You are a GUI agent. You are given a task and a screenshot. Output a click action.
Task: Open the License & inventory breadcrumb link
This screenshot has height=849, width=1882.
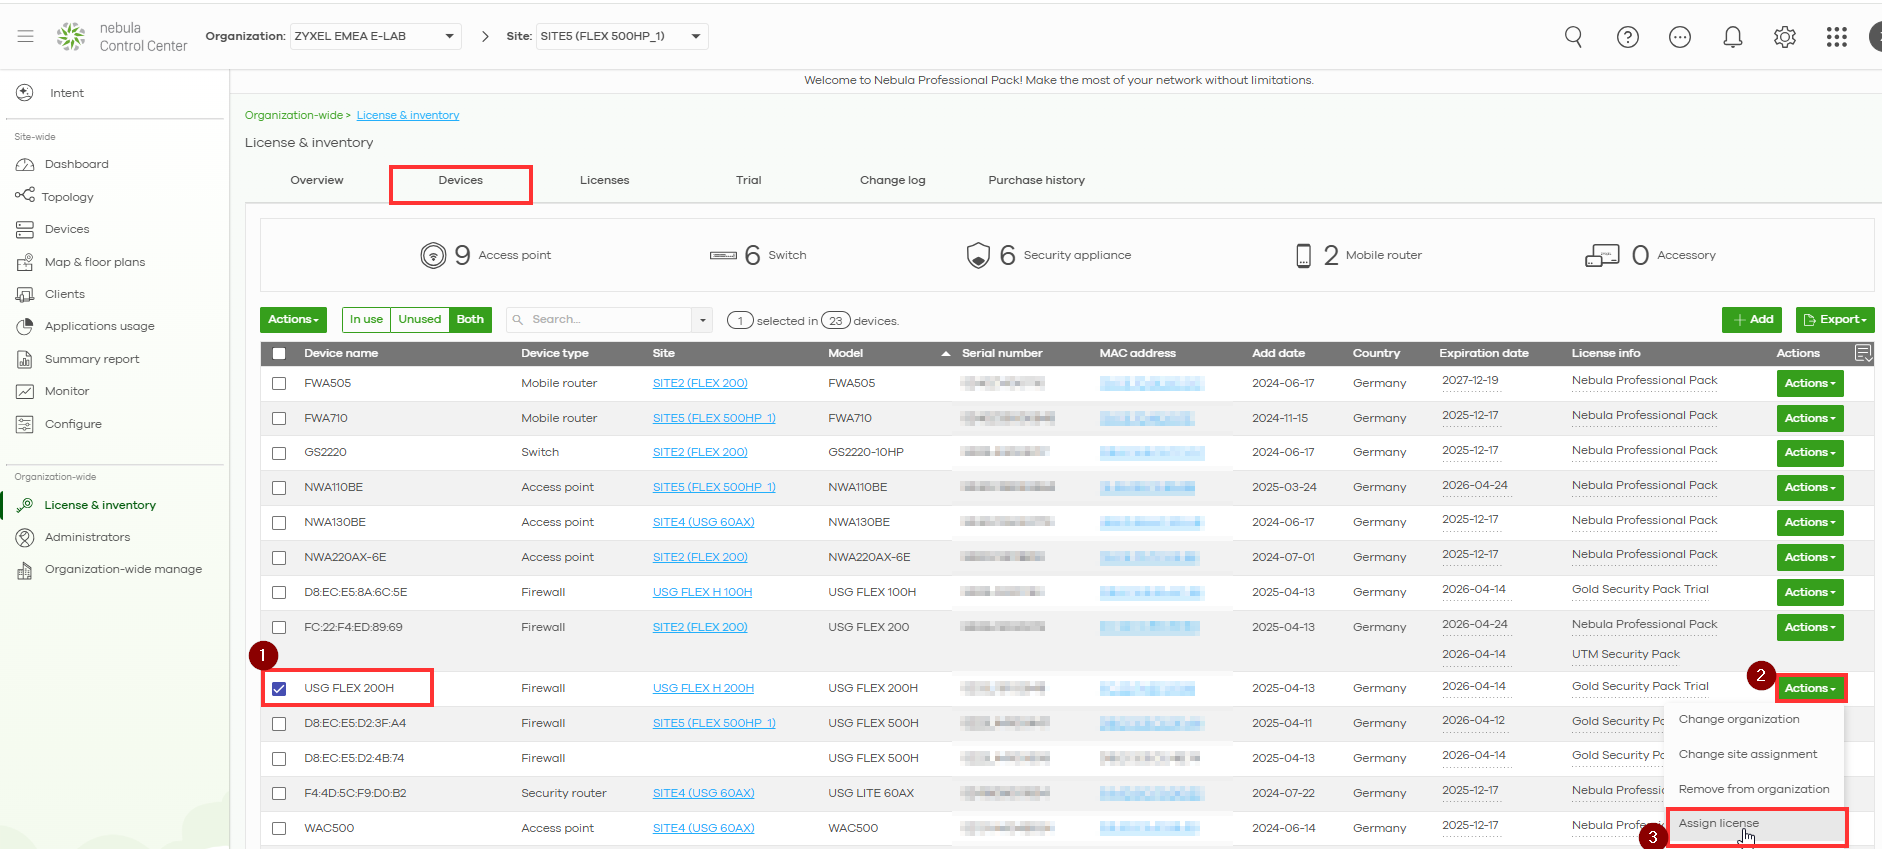tap(408, 115)
